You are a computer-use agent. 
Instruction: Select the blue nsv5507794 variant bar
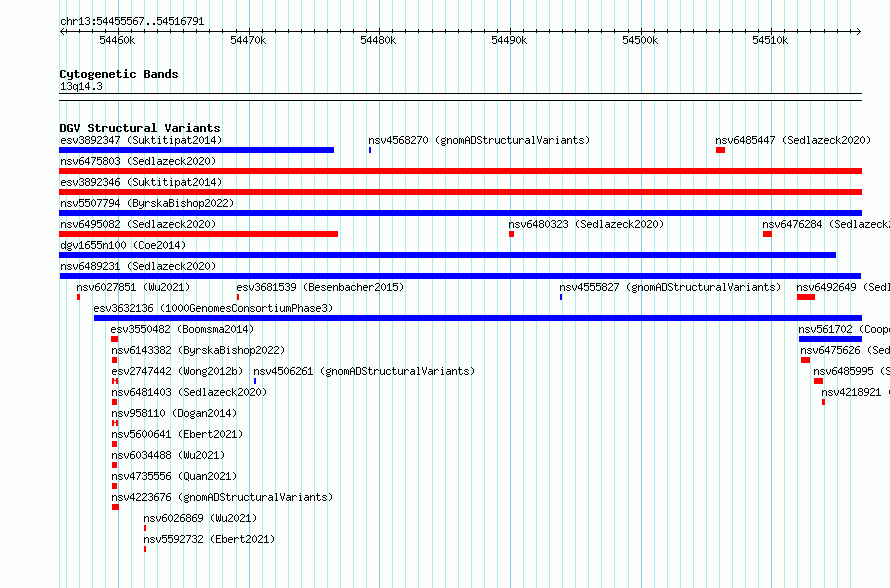point(460,213)
